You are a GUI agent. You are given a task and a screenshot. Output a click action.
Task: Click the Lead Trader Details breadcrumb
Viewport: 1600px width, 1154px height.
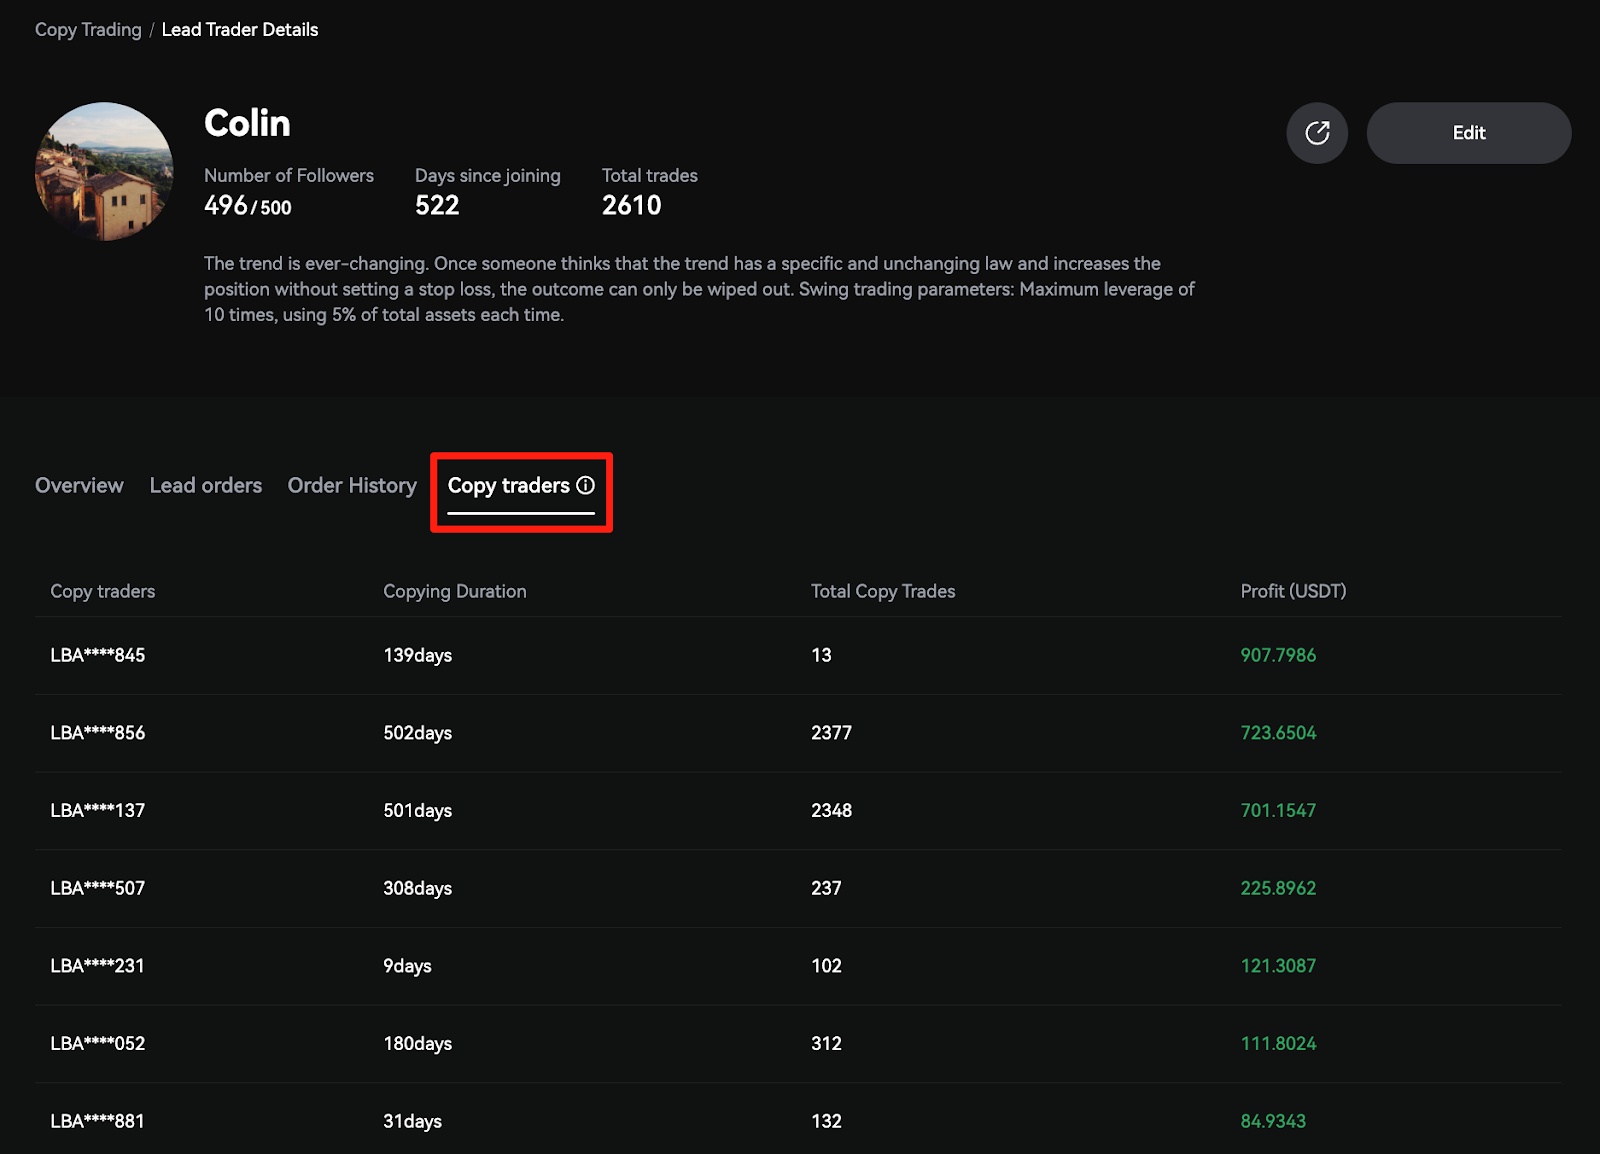pos(240,30)
